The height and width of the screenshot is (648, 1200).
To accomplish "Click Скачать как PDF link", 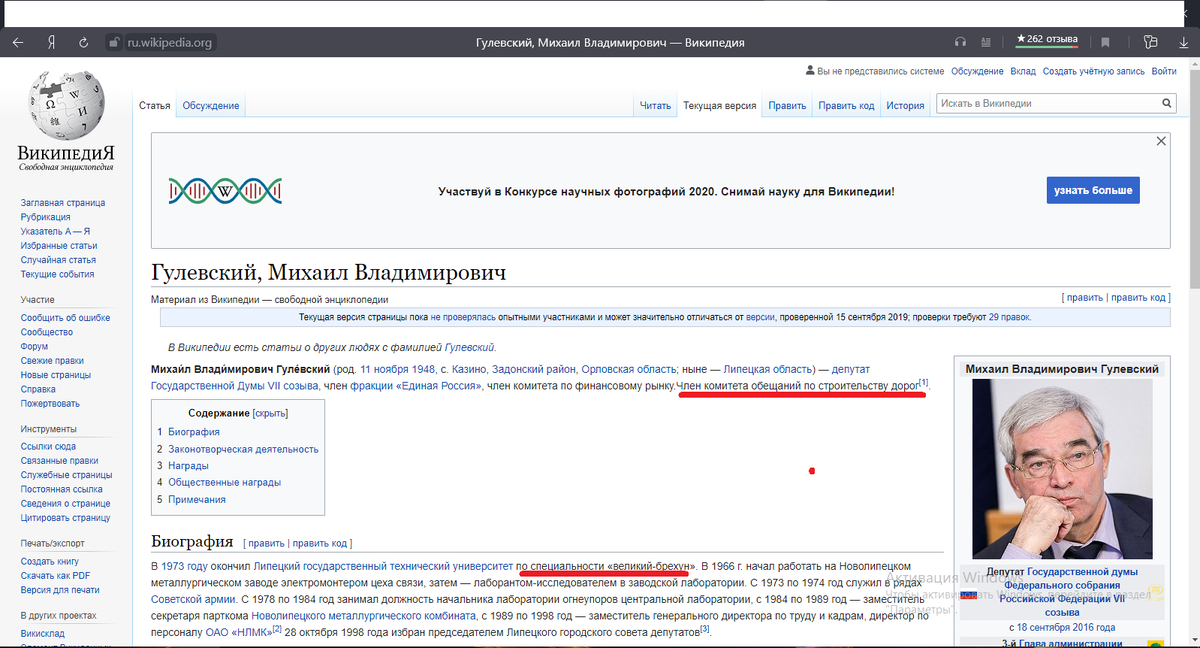I will pyautogui.click(x=56, y=576).
